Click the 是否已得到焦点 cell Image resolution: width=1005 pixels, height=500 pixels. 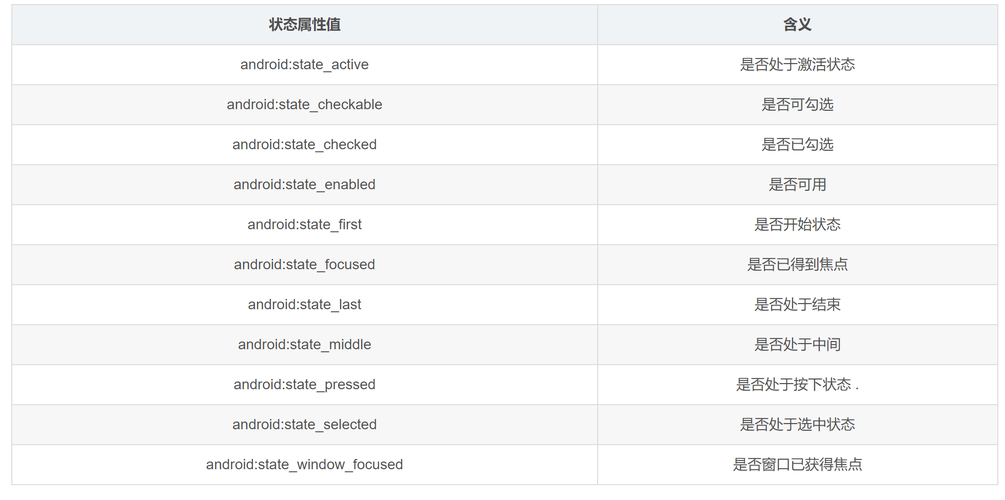pos(797,265)
